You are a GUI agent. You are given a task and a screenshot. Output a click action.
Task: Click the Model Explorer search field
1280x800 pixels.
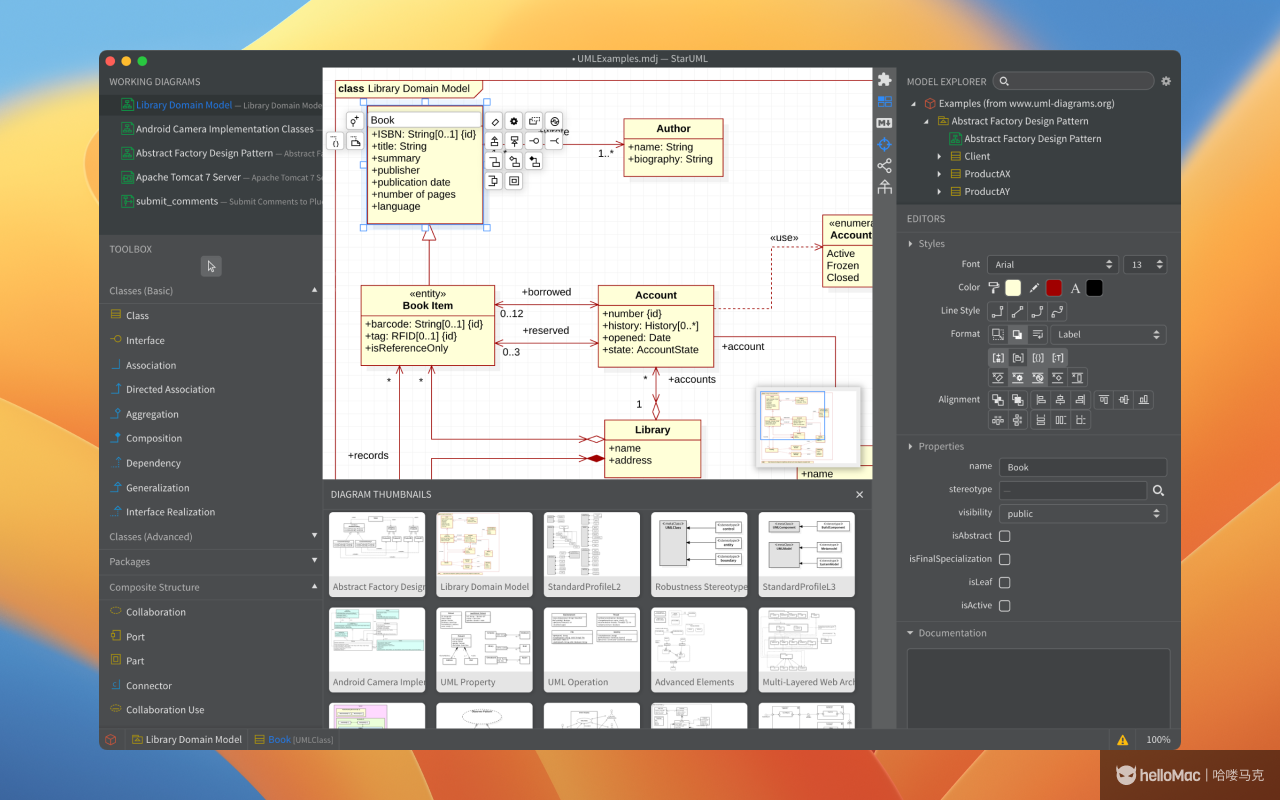1074,81
